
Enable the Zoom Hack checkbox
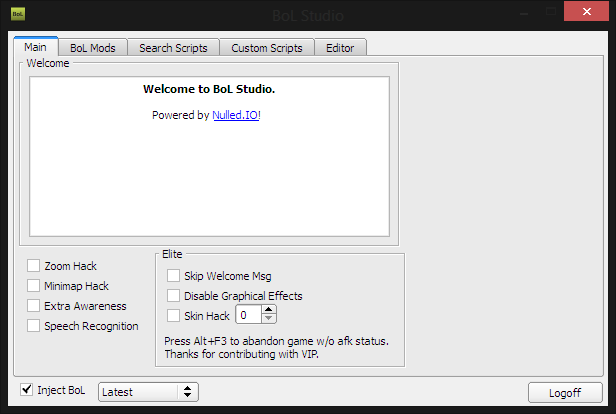(x=33, y=266)
